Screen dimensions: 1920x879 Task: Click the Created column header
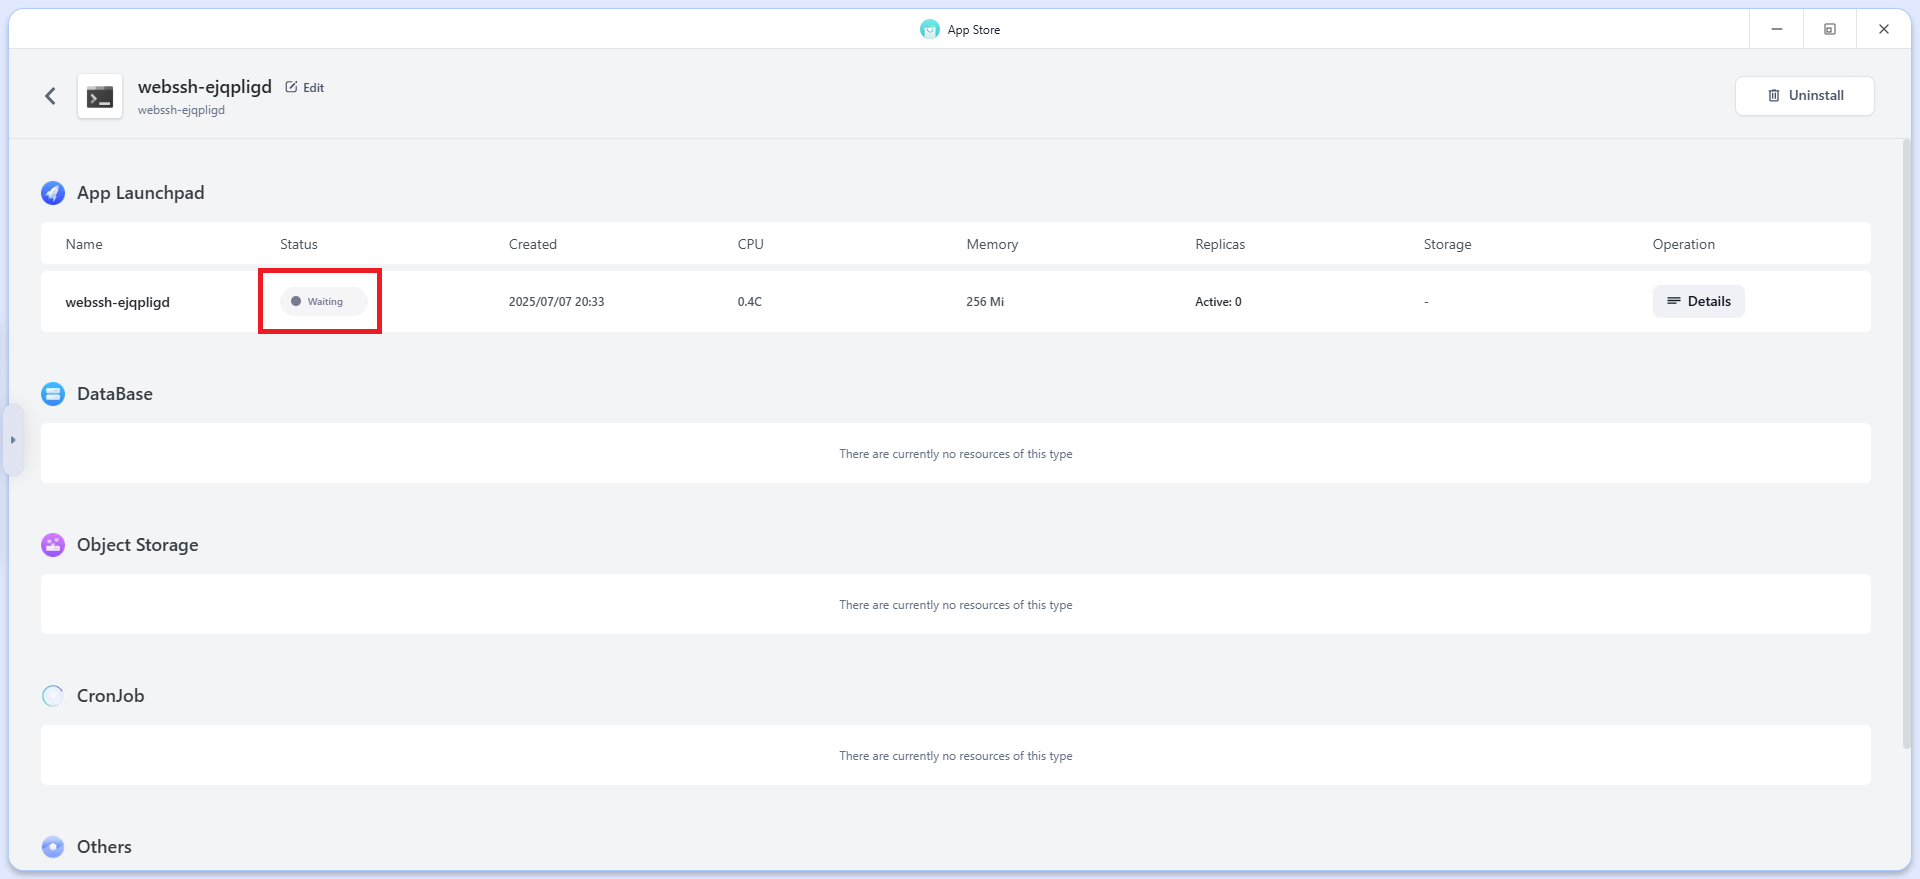(x=532, y=244)
